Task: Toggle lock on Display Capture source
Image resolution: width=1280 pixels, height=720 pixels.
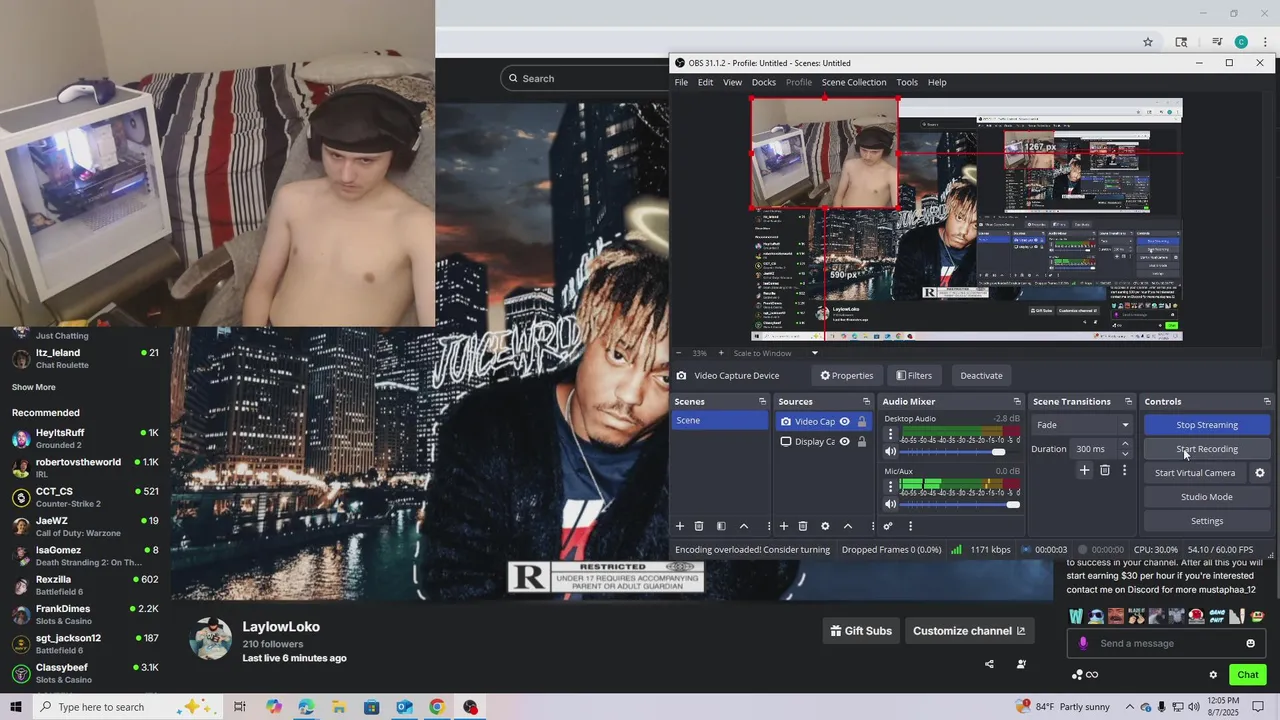Action: (862, 442)
